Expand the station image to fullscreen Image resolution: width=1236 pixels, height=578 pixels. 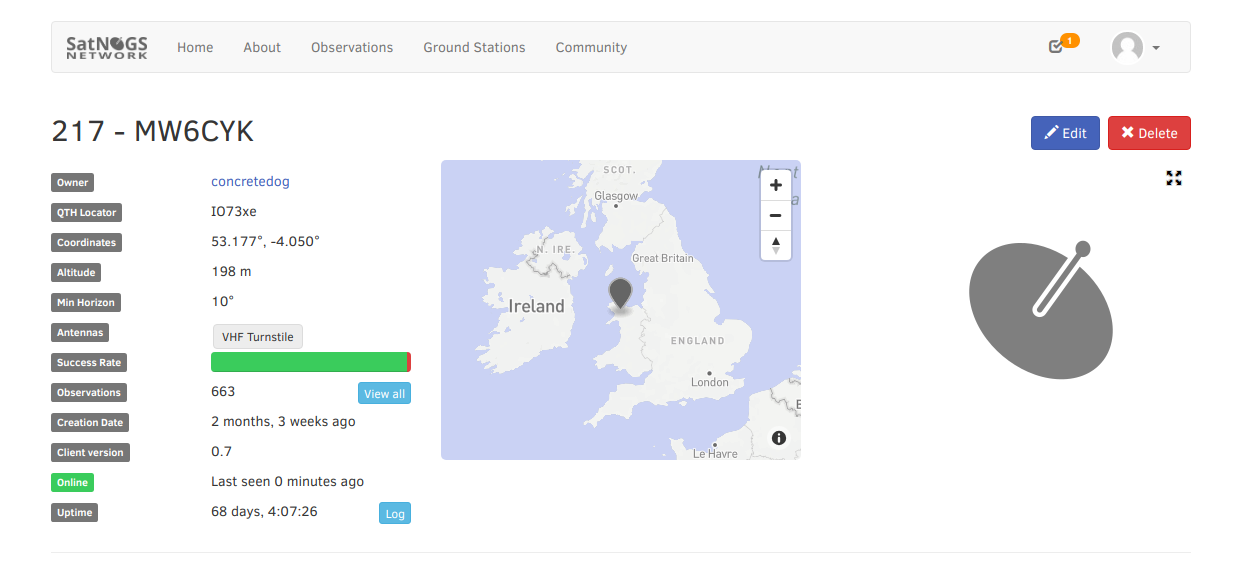(1174, 178)
